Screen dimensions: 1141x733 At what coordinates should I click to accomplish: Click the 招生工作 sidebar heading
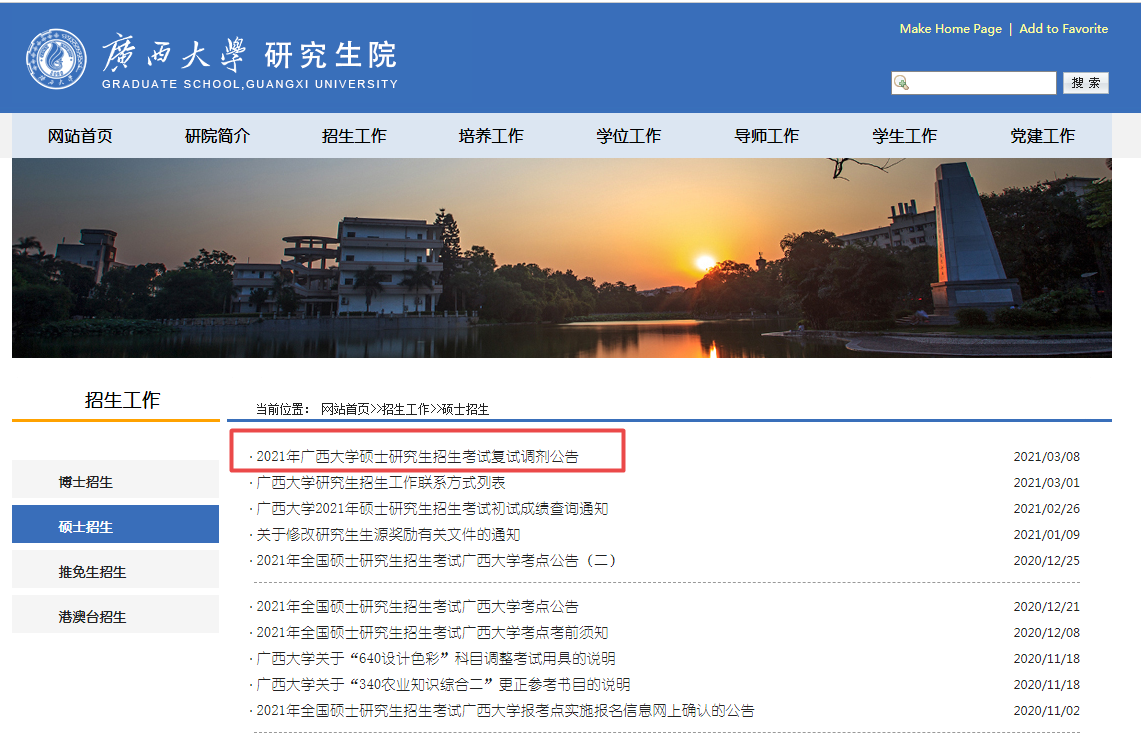tap(122, 400)
